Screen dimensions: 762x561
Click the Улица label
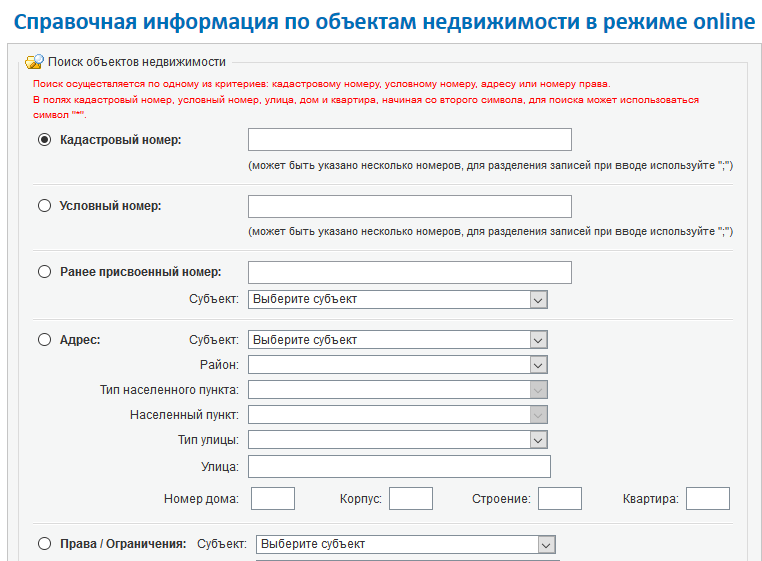pos(220,467)
